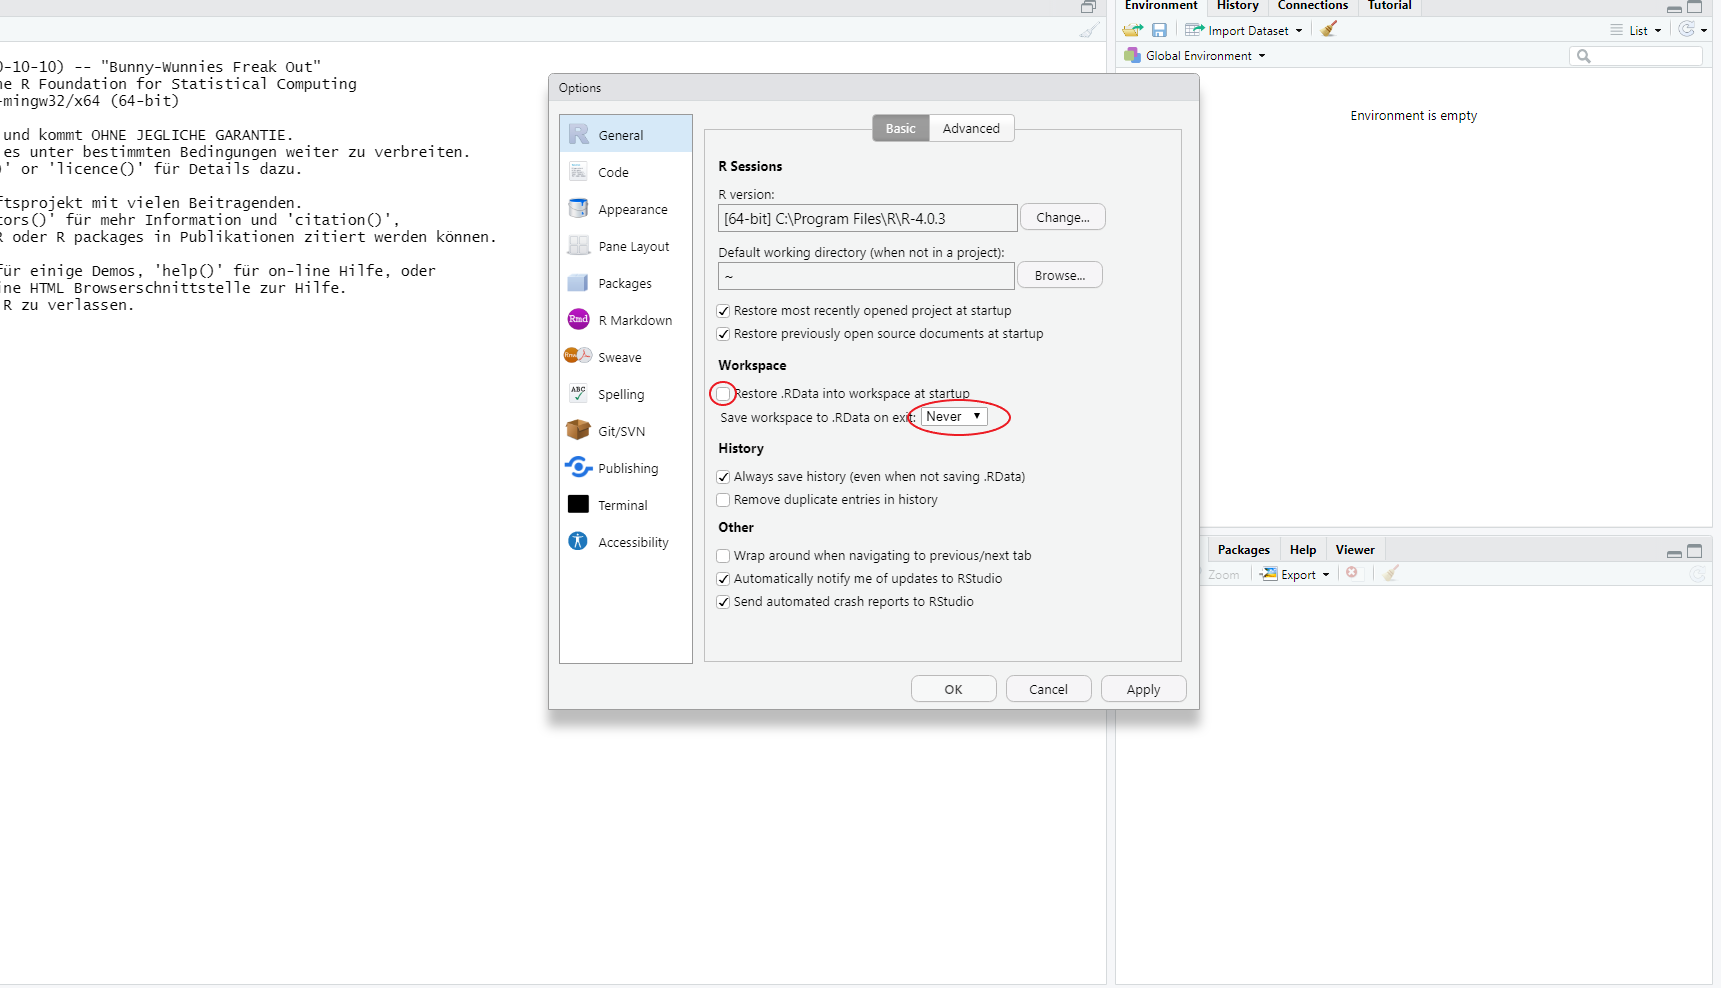Toggle Restore most recently opened project at startup
Screen dimensions: 1721x988
pos(723,311)
